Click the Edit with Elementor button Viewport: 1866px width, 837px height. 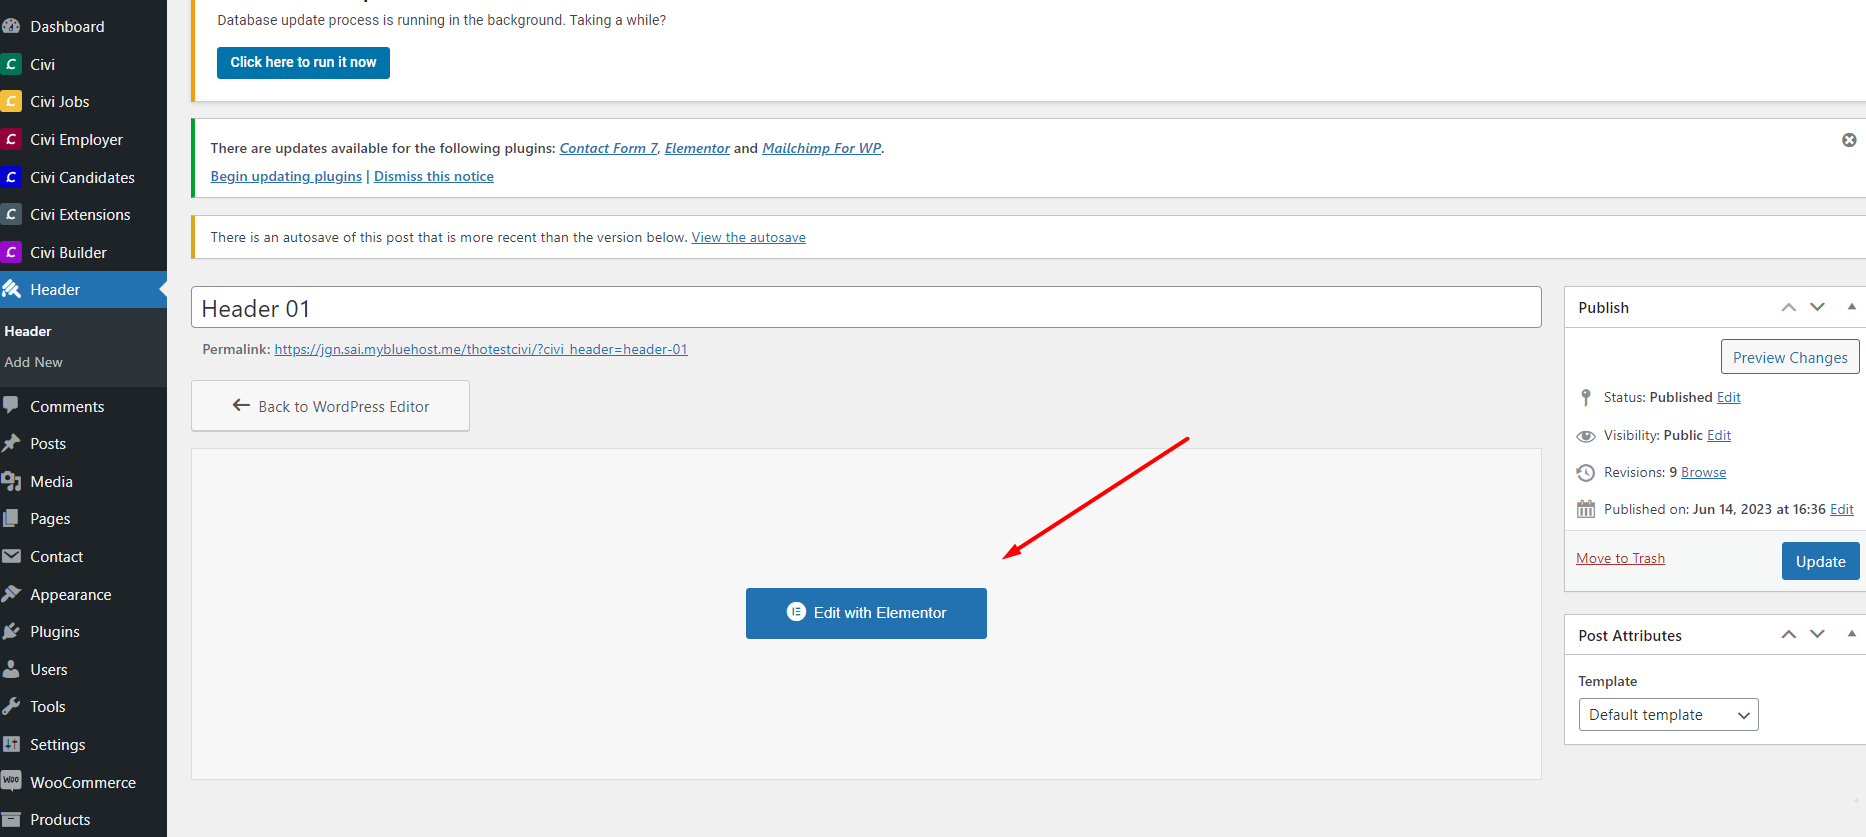(866, 613)
